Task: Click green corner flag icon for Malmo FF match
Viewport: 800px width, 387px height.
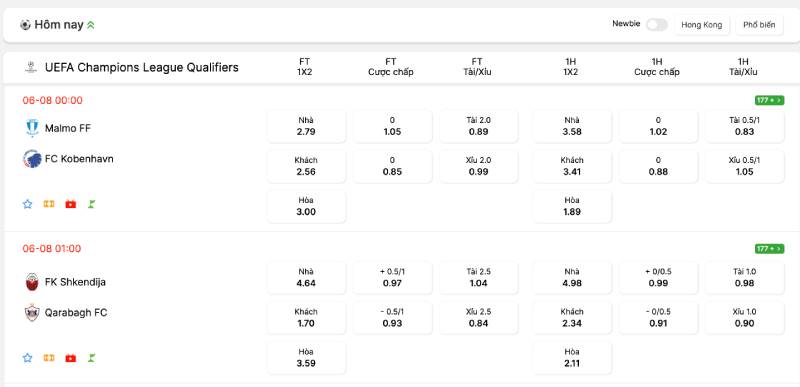Action: click(92, 204)
